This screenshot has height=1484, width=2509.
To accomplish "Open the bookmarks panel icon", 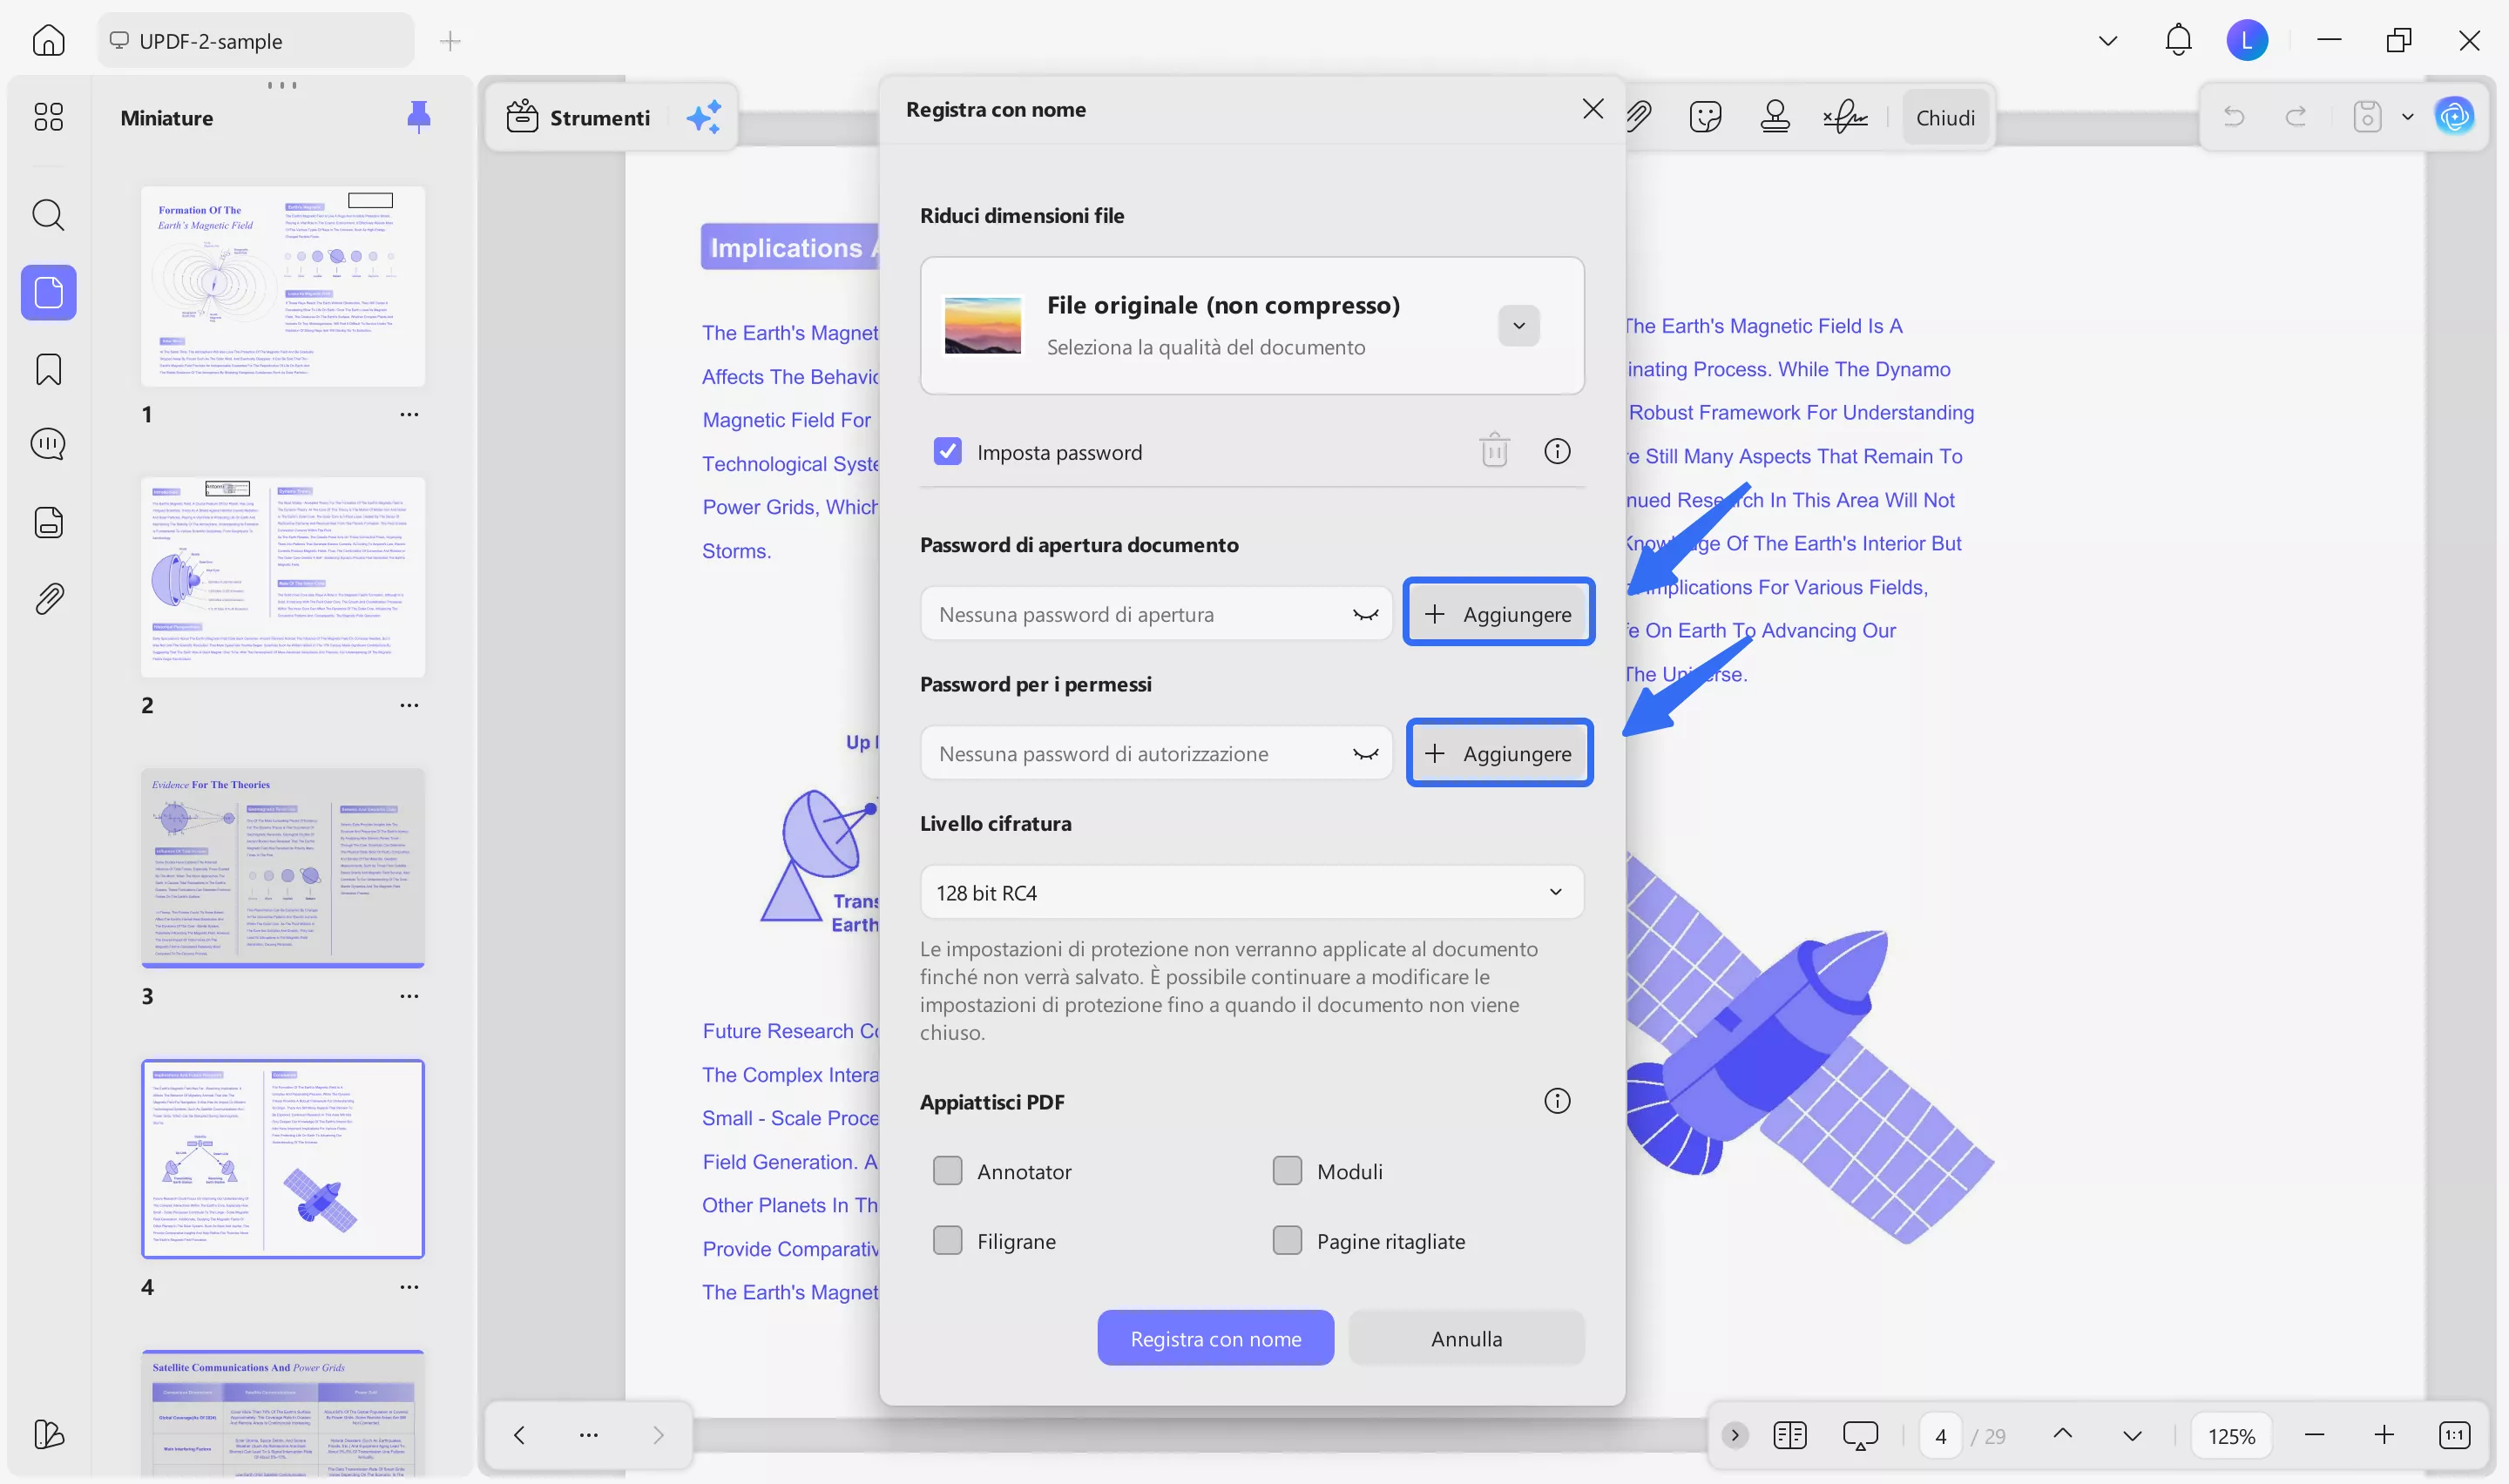I will point(48,369).
